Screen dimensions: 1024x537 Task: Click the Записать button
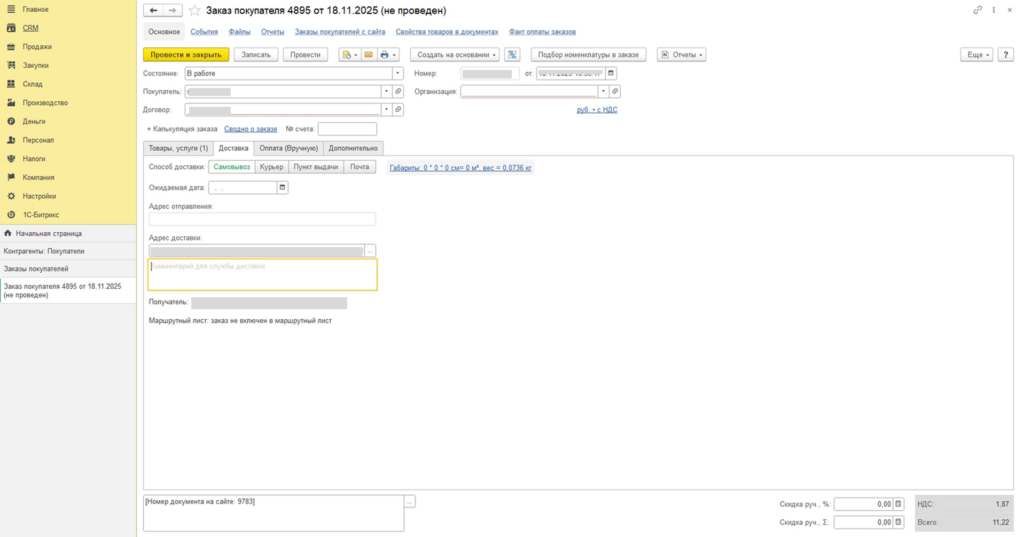256,55
